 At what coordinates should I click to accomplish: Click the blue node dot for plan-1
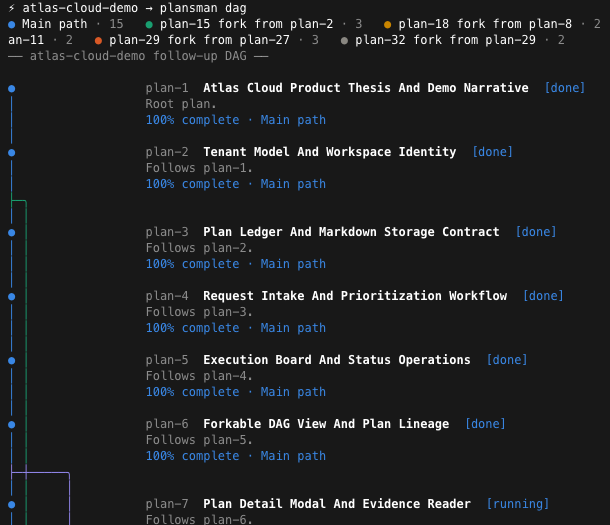(x=12, y=89)
